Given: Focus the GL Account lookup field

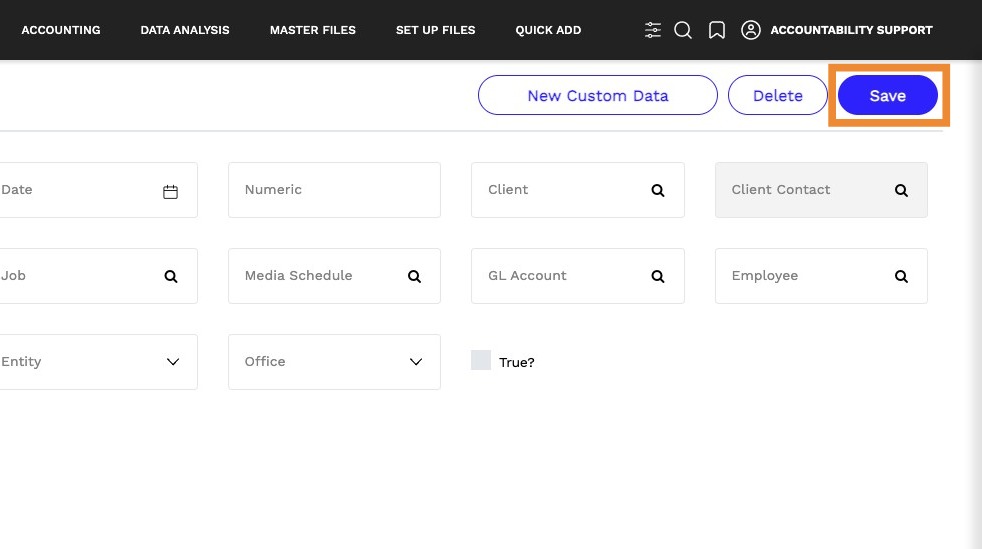Looking at the screenshot, I should 577,276.
